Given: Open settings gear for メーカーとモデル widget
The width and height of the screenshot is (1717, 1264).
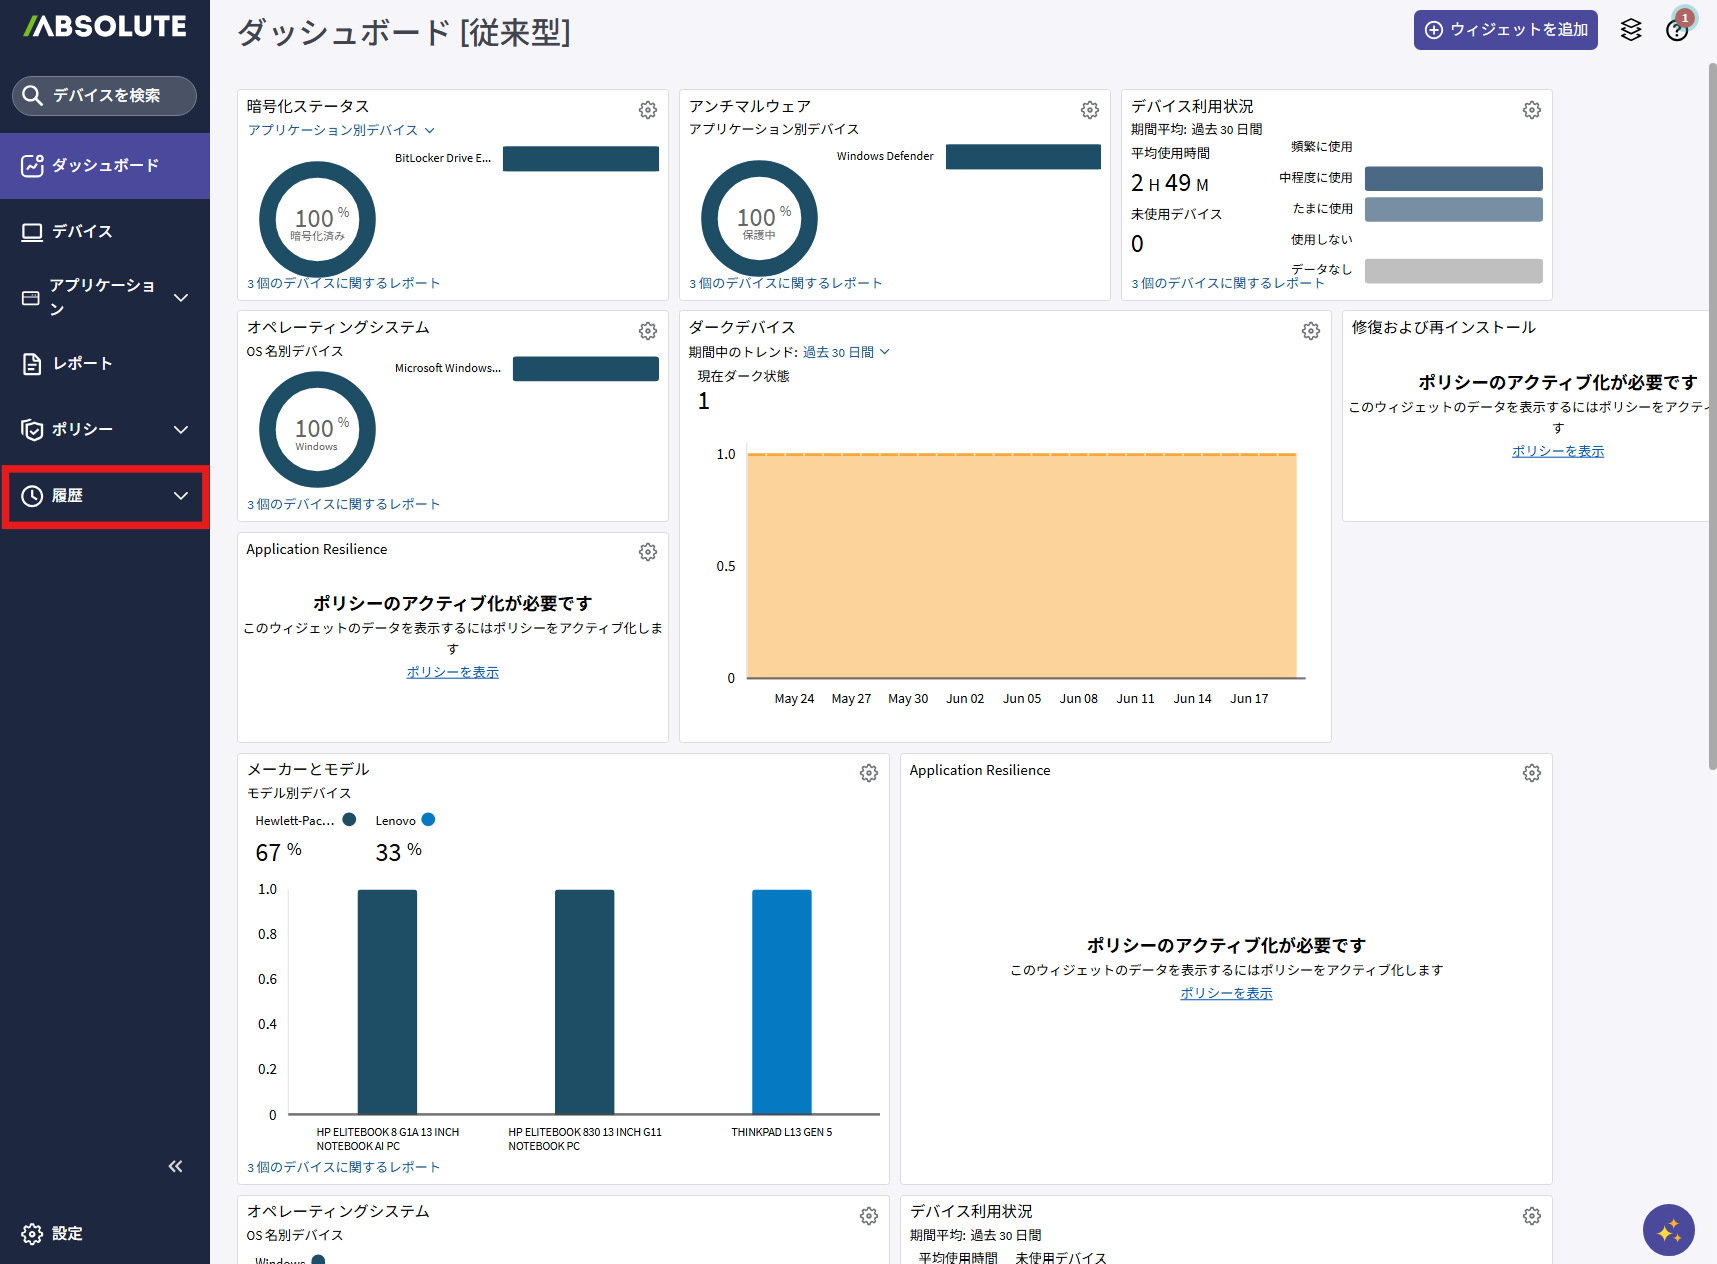Looking at the screenshot, I should pos(869,773).
